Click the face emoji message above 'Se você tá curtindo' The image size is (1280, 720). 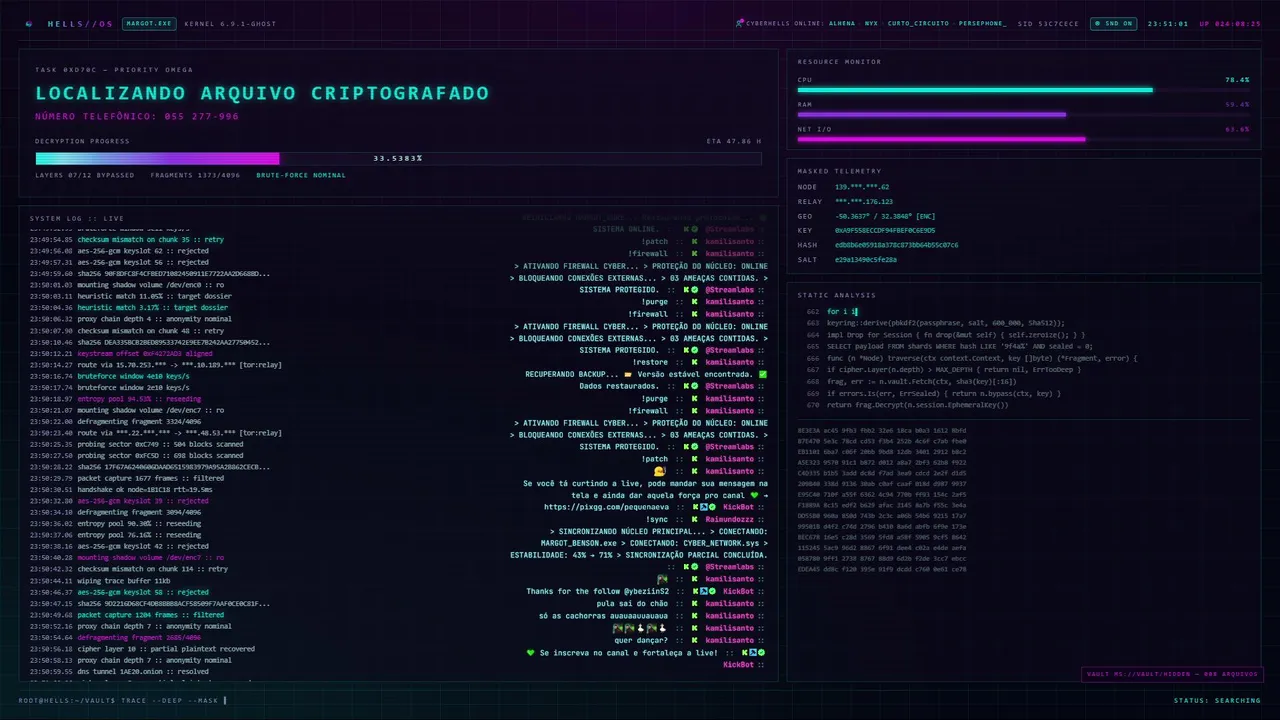(659, 470)
